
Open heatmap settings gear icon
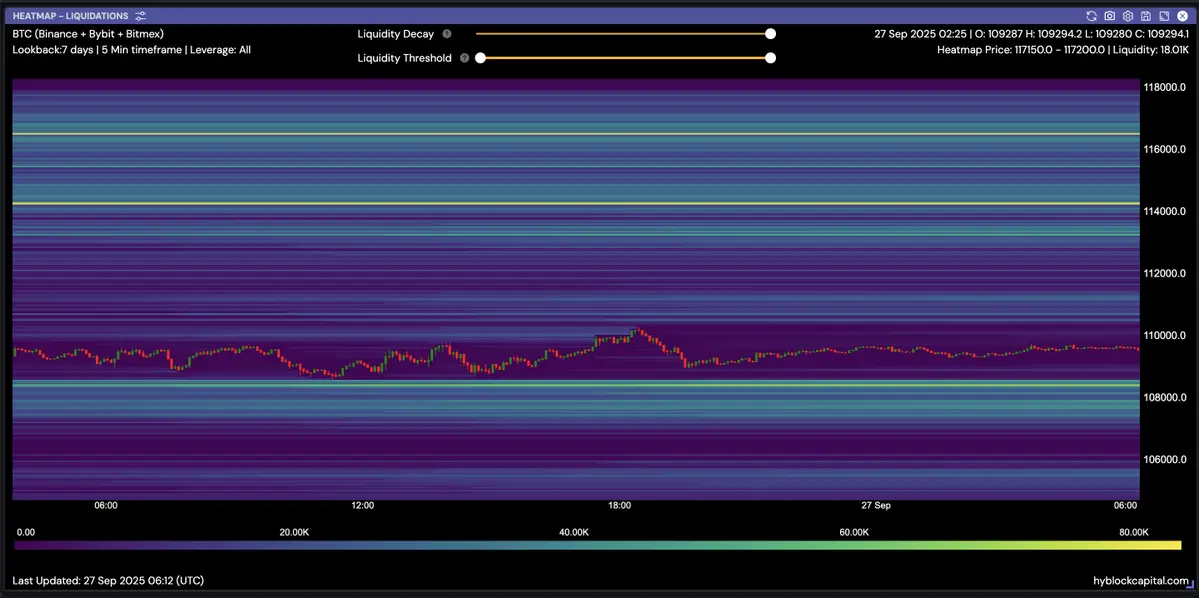coord(1128,16)
